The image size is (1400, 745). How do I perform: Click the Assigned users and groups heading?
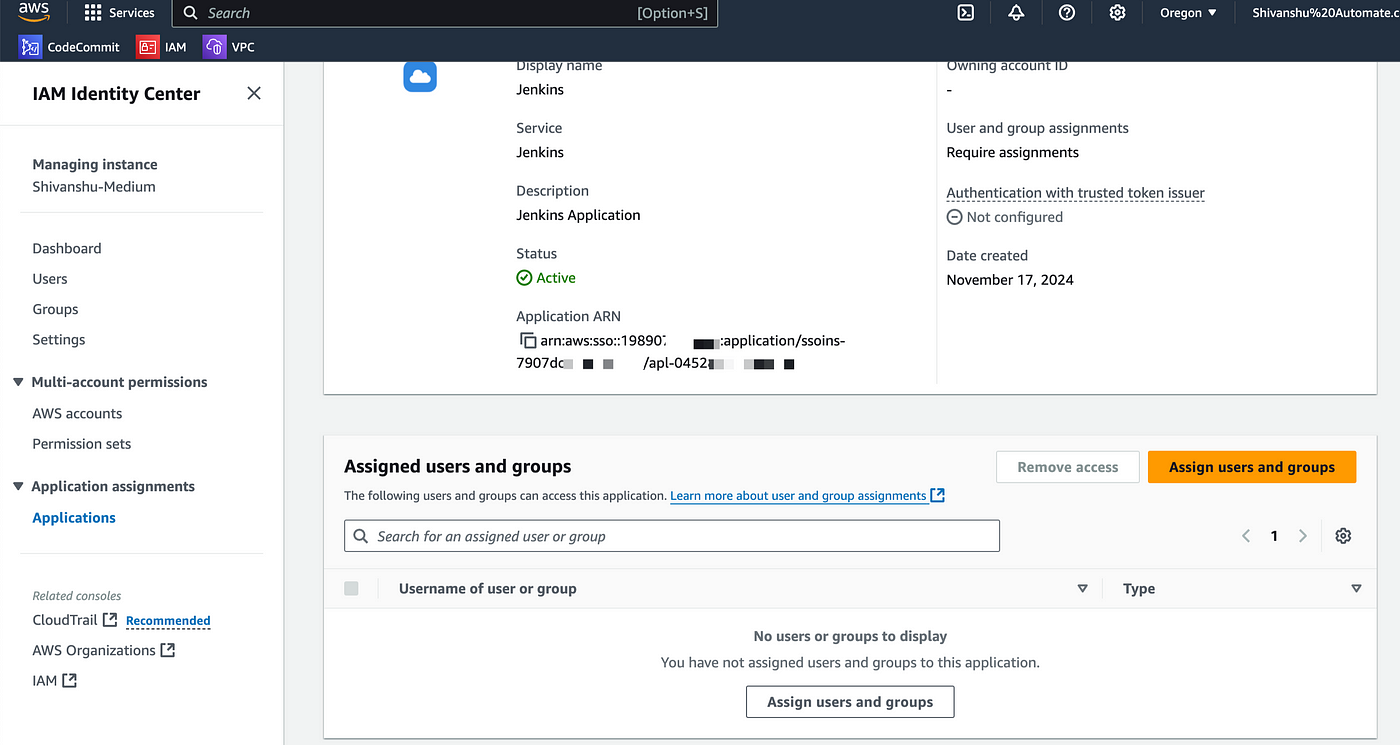(x=458, y=467)
